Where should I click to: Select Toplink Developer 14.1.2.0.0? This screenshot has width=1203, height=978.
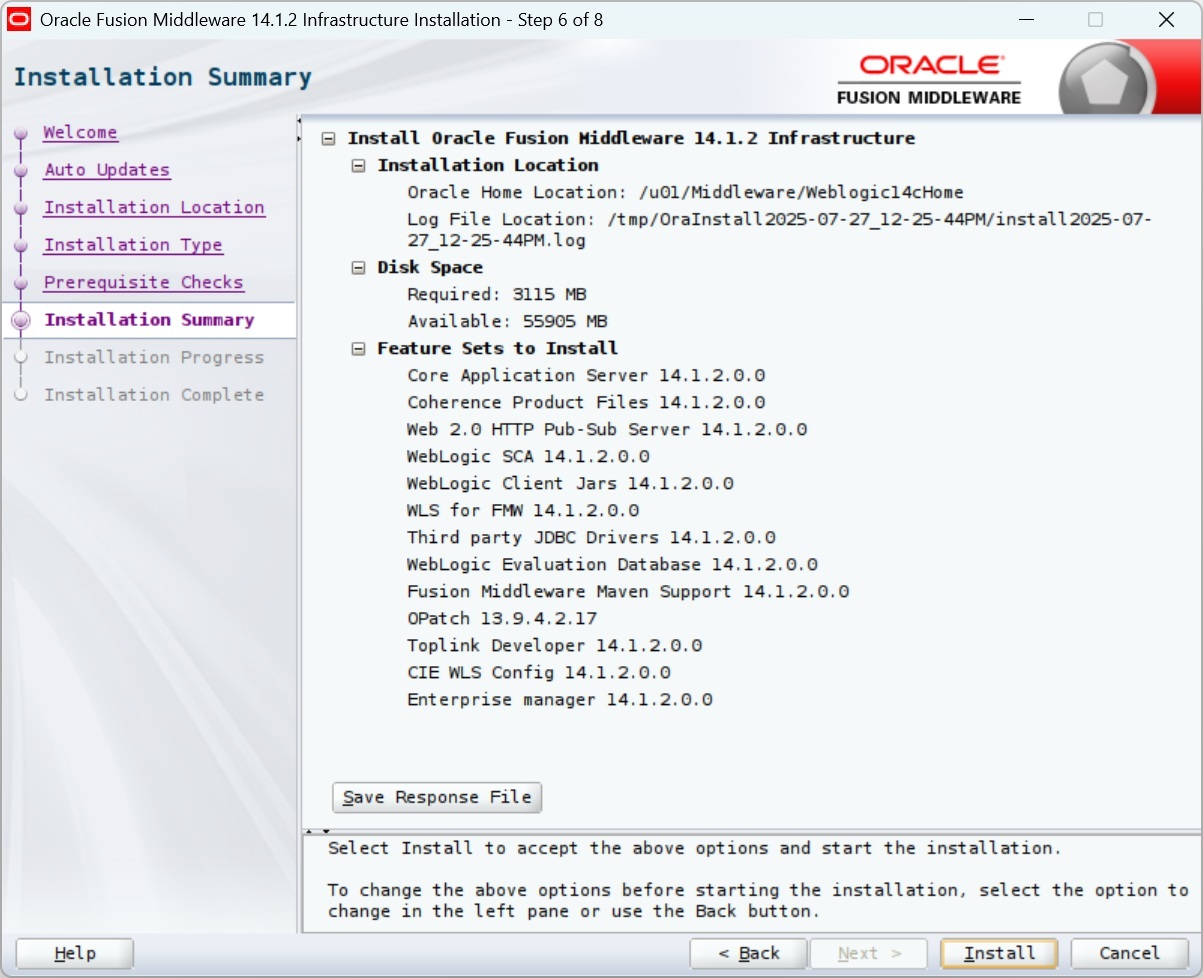point(554,646)
